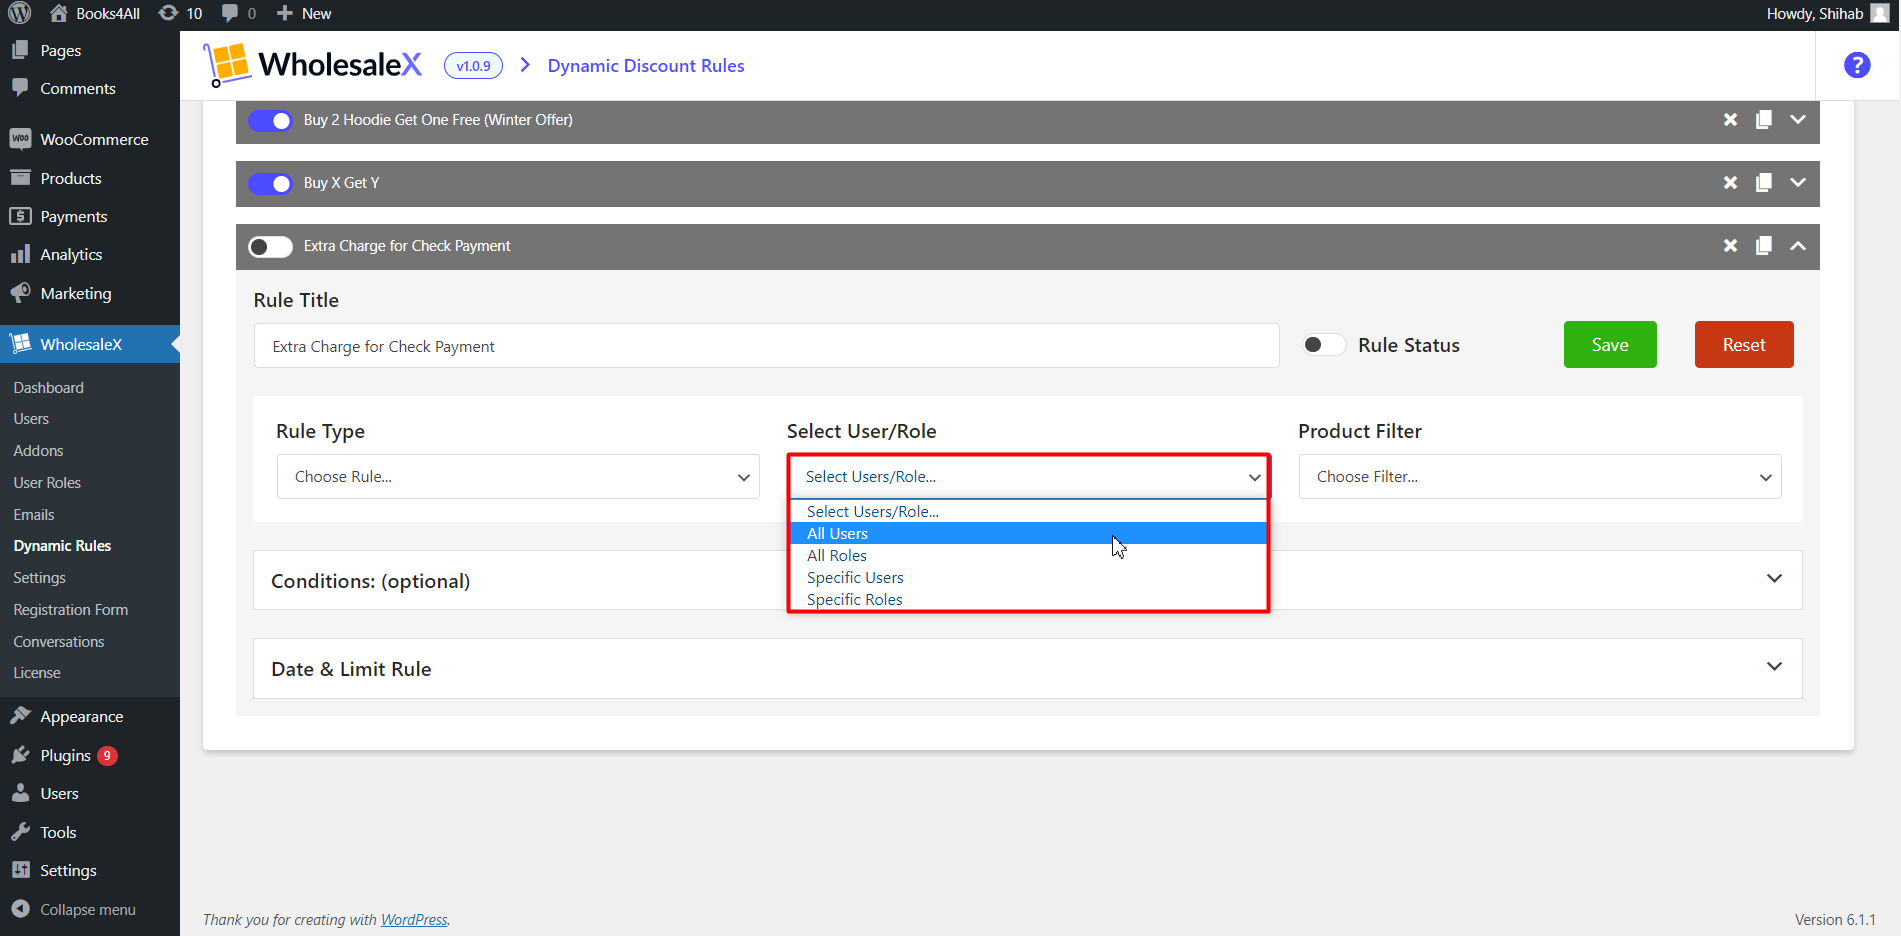Image resolution: width=1901 pixels, height=936 pixels.
Task: Click the WholesaleX logo
Action: [x=312, y=65]
